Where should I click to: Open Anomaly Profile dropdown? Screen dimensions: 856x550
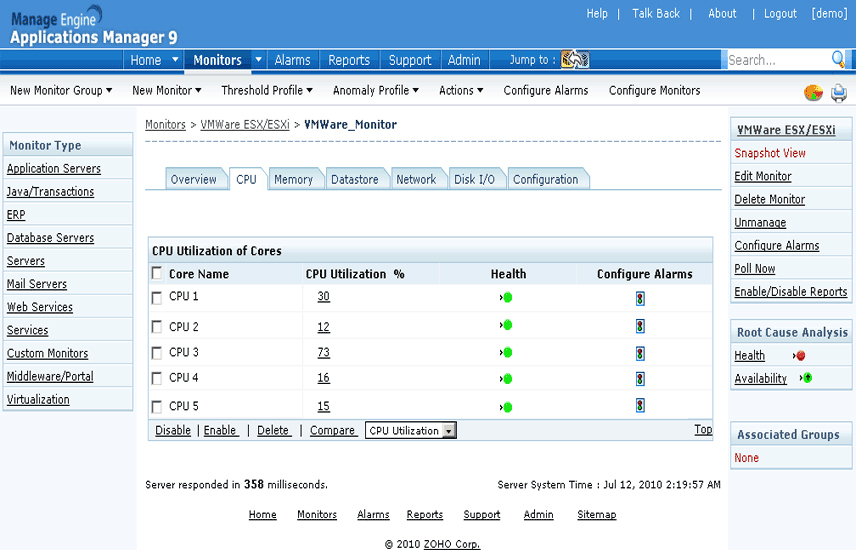tap(376, 91)
